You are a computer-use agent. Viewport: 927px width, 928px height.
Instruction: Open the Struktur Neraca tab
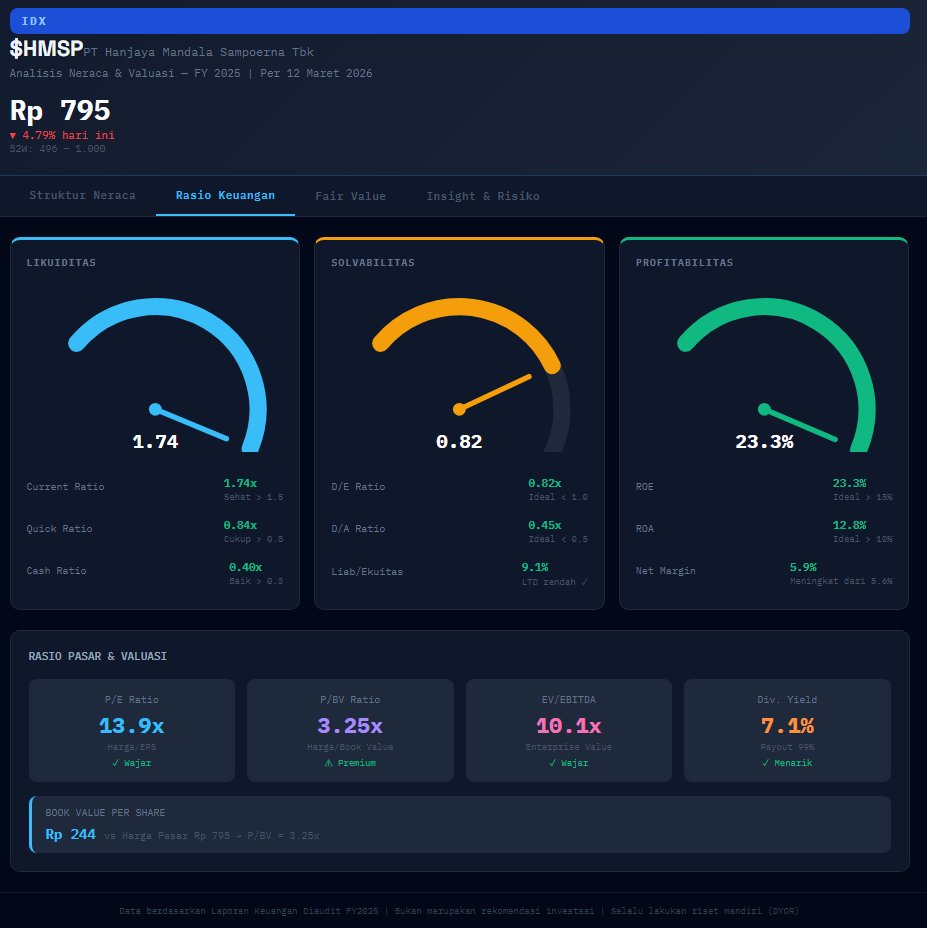(82, 195)
